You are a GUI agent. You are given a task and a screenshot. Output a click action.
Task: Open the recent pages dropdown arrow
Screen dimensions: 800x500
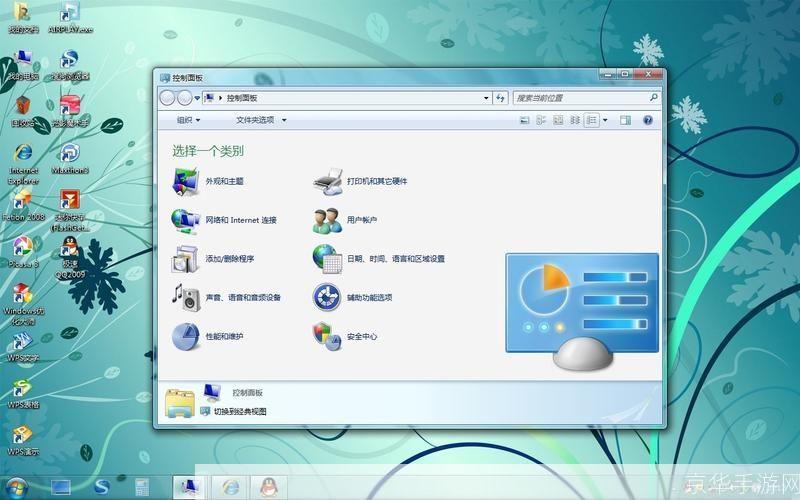pyautogui.click(x=197, y=98)
